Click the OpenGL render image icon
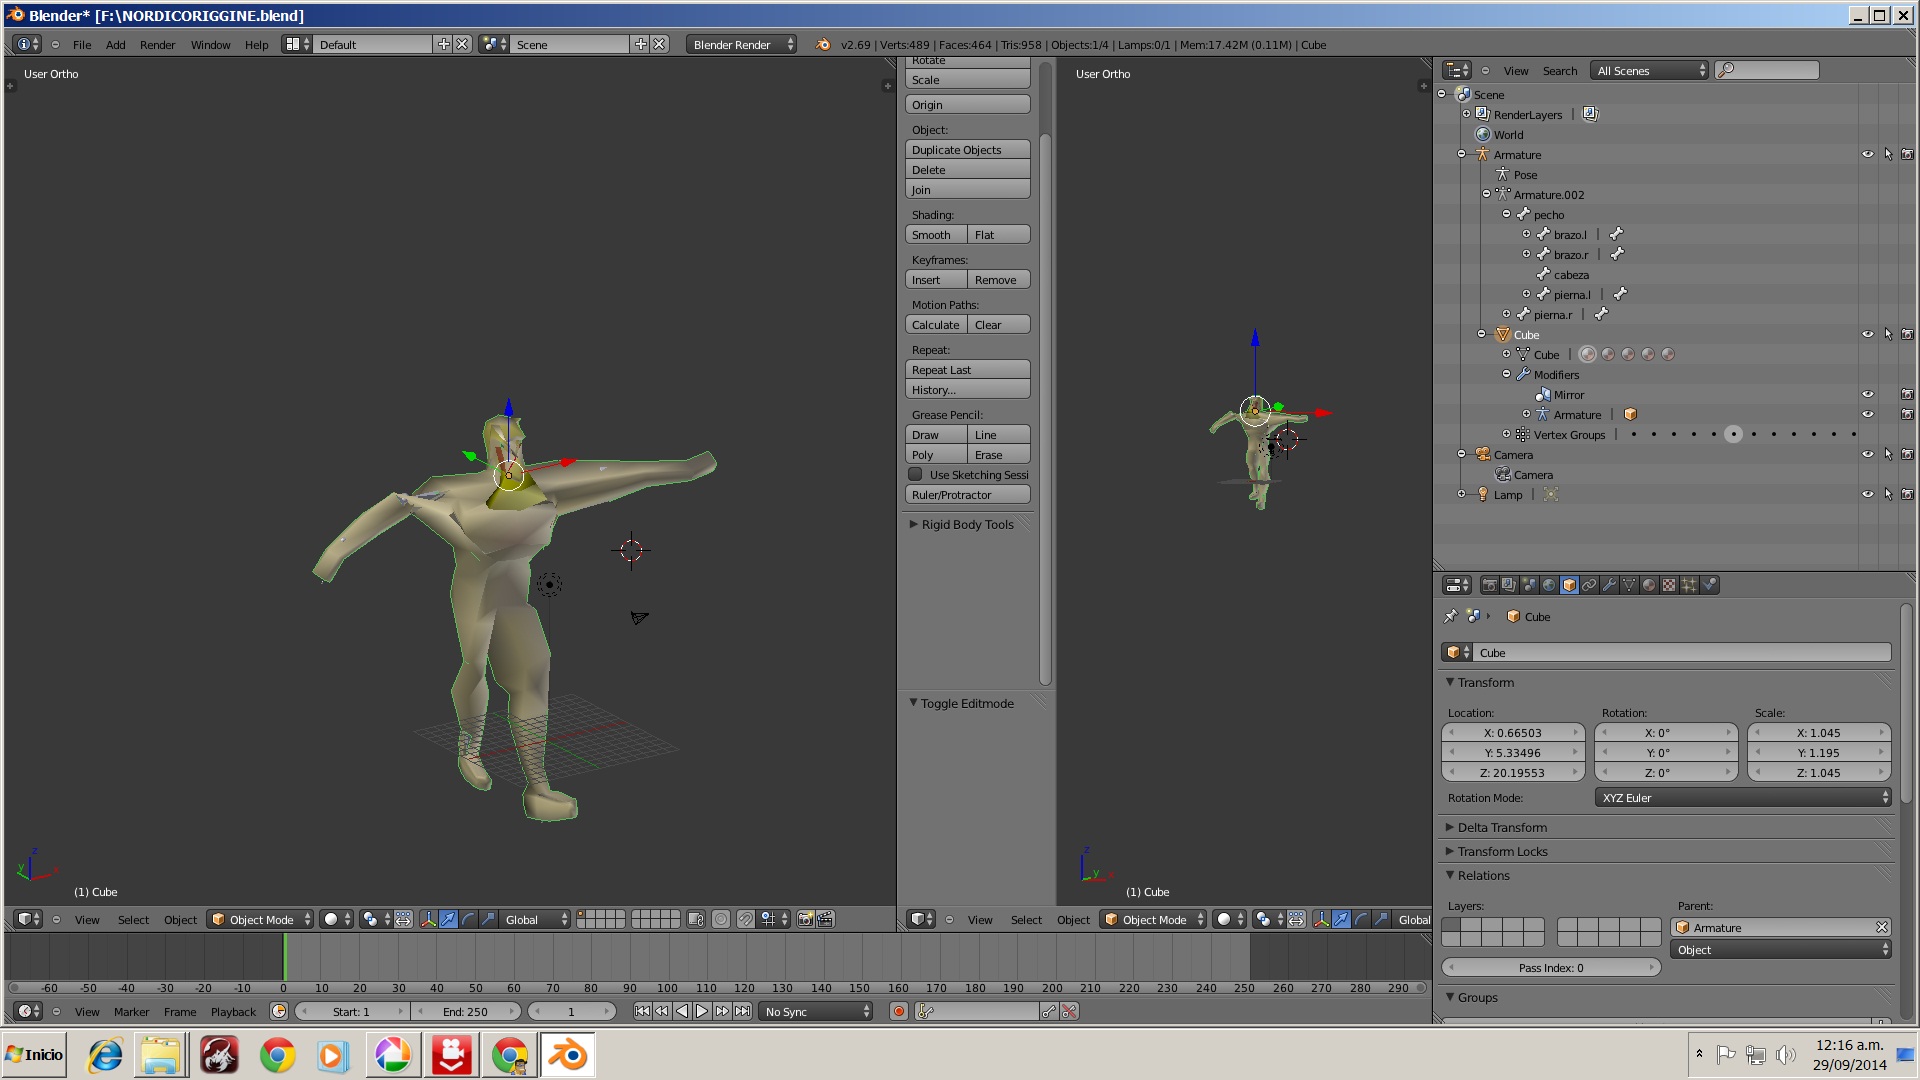This screenshot has width=1920, height=1080. point(805,919)
